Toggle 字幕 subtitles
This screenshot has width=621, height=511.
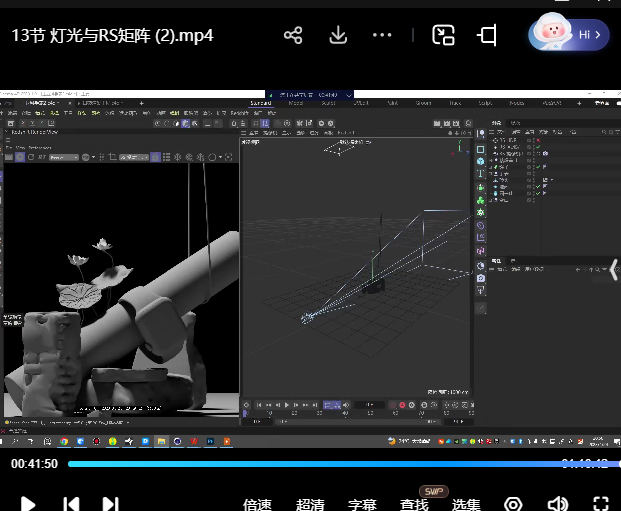(x=362, y=504)
